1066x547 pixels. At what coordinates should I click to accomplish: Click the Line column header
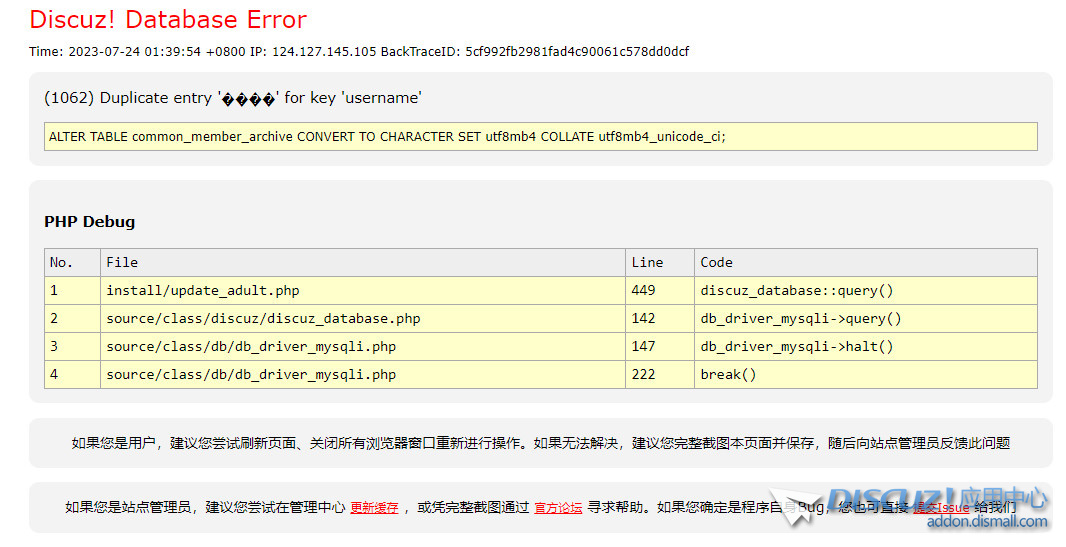659,262
